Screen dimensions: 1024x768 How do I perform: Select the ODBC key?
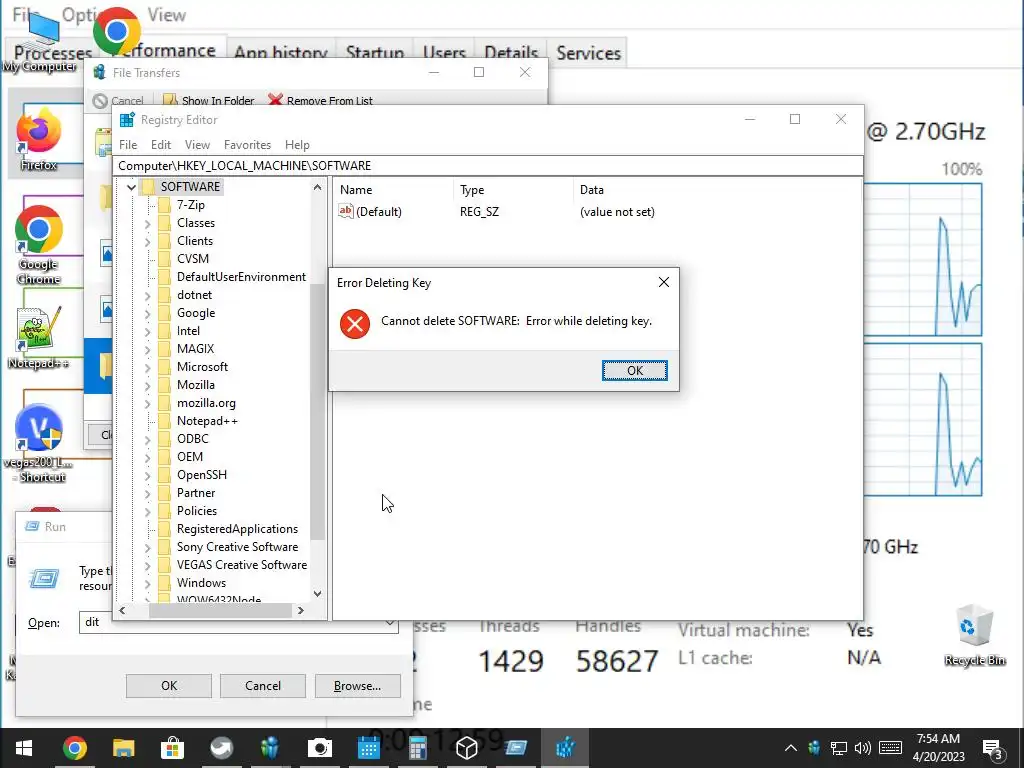pyautogui.click(x=193, y=439)
